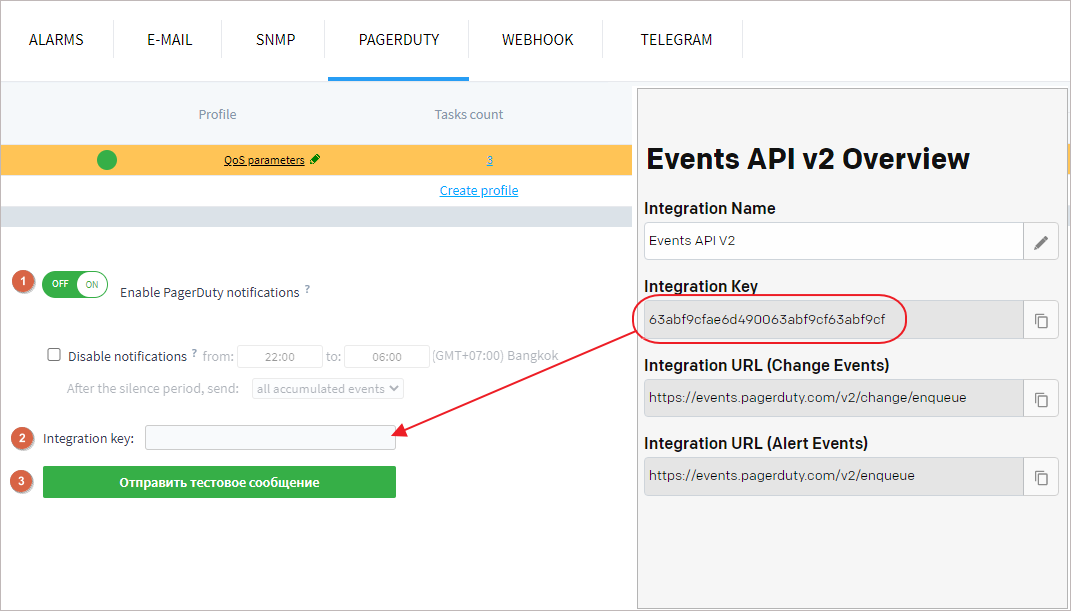The width and height of the screenshot is (1071, 611).
Task: Click the Create profile link
Action: click(479, 191)
